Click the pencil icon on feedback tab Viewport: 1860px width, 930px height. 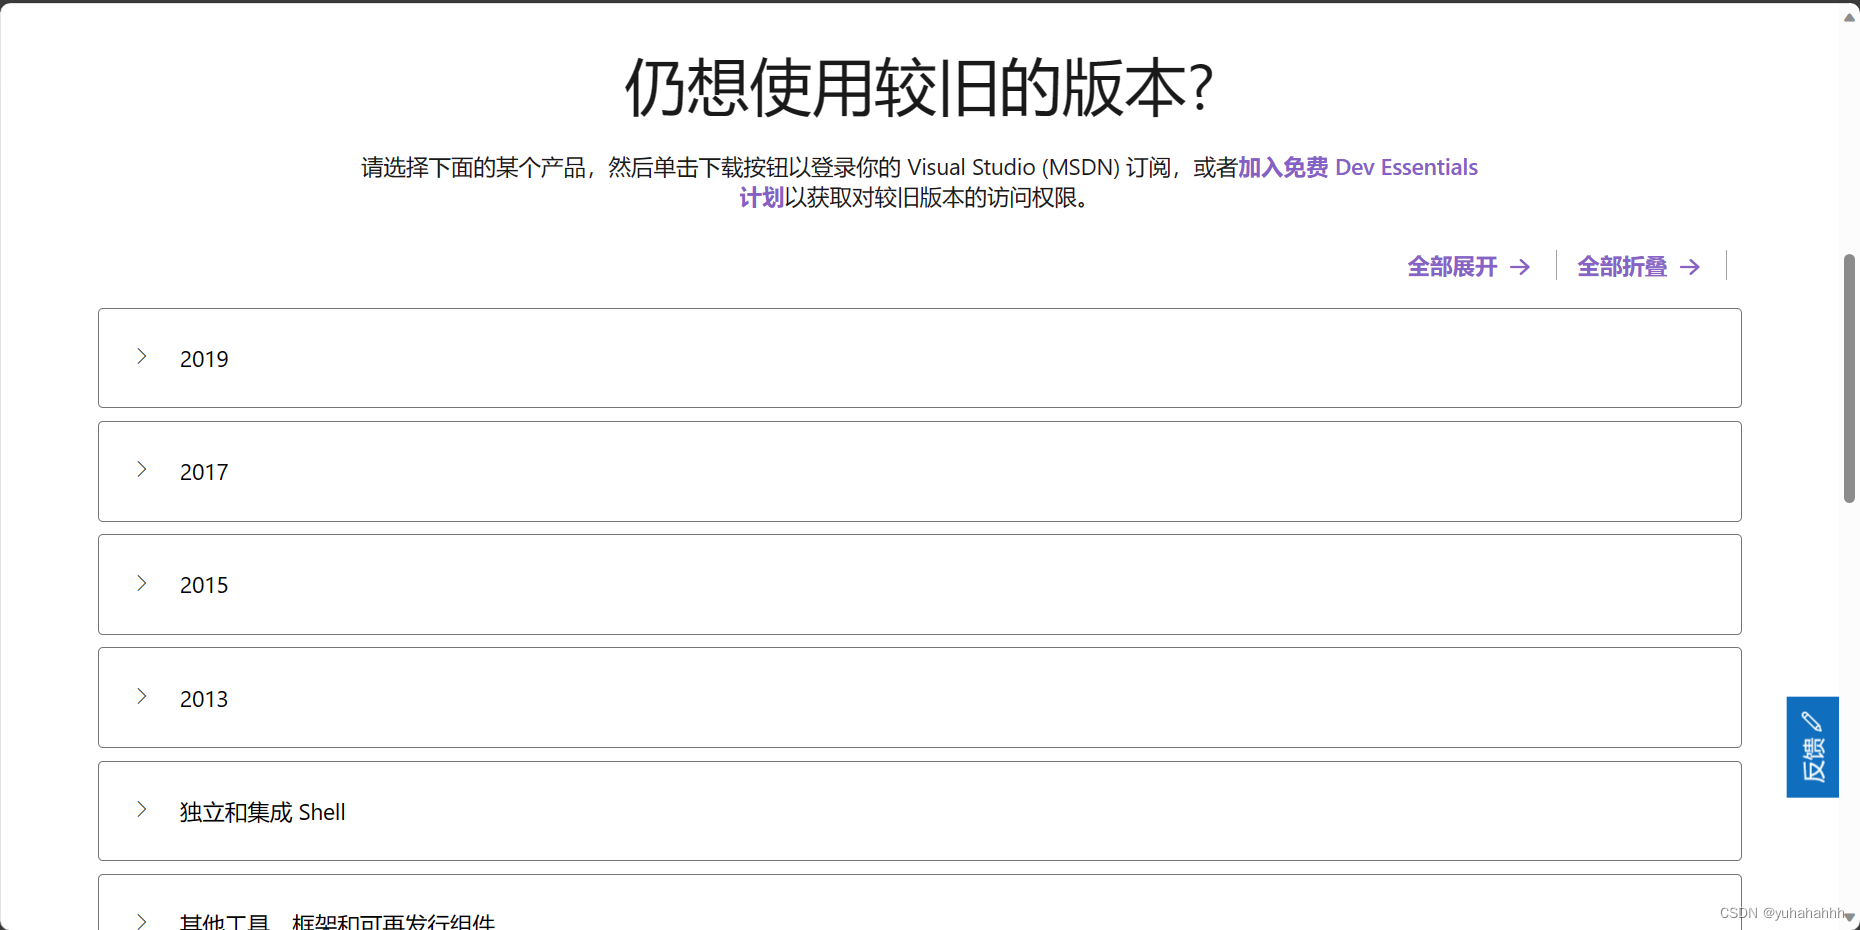1812,721
